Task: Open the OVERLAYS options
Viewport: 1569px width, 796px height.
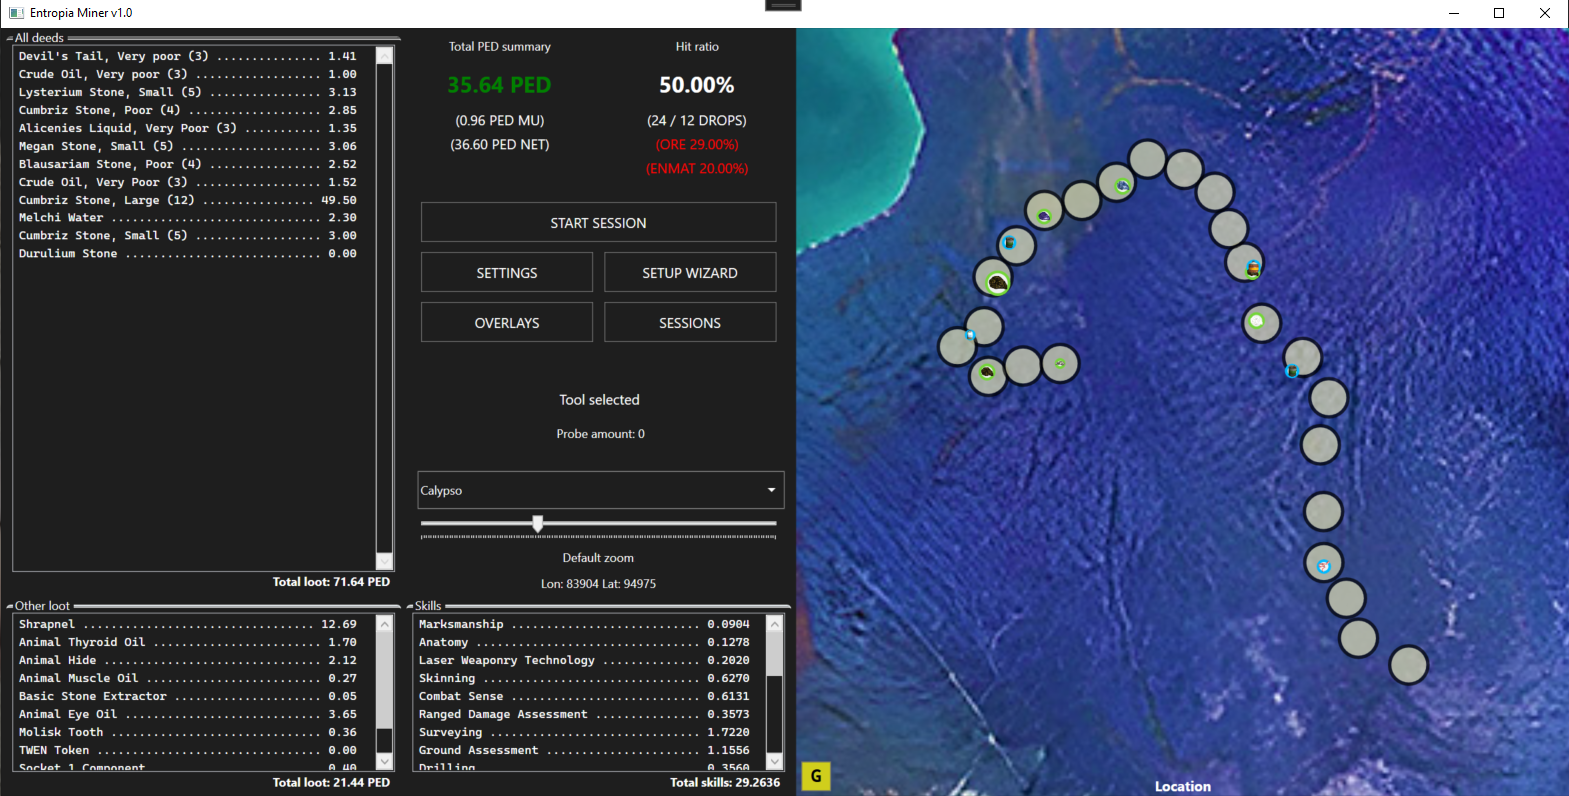Action: [506, 323]
